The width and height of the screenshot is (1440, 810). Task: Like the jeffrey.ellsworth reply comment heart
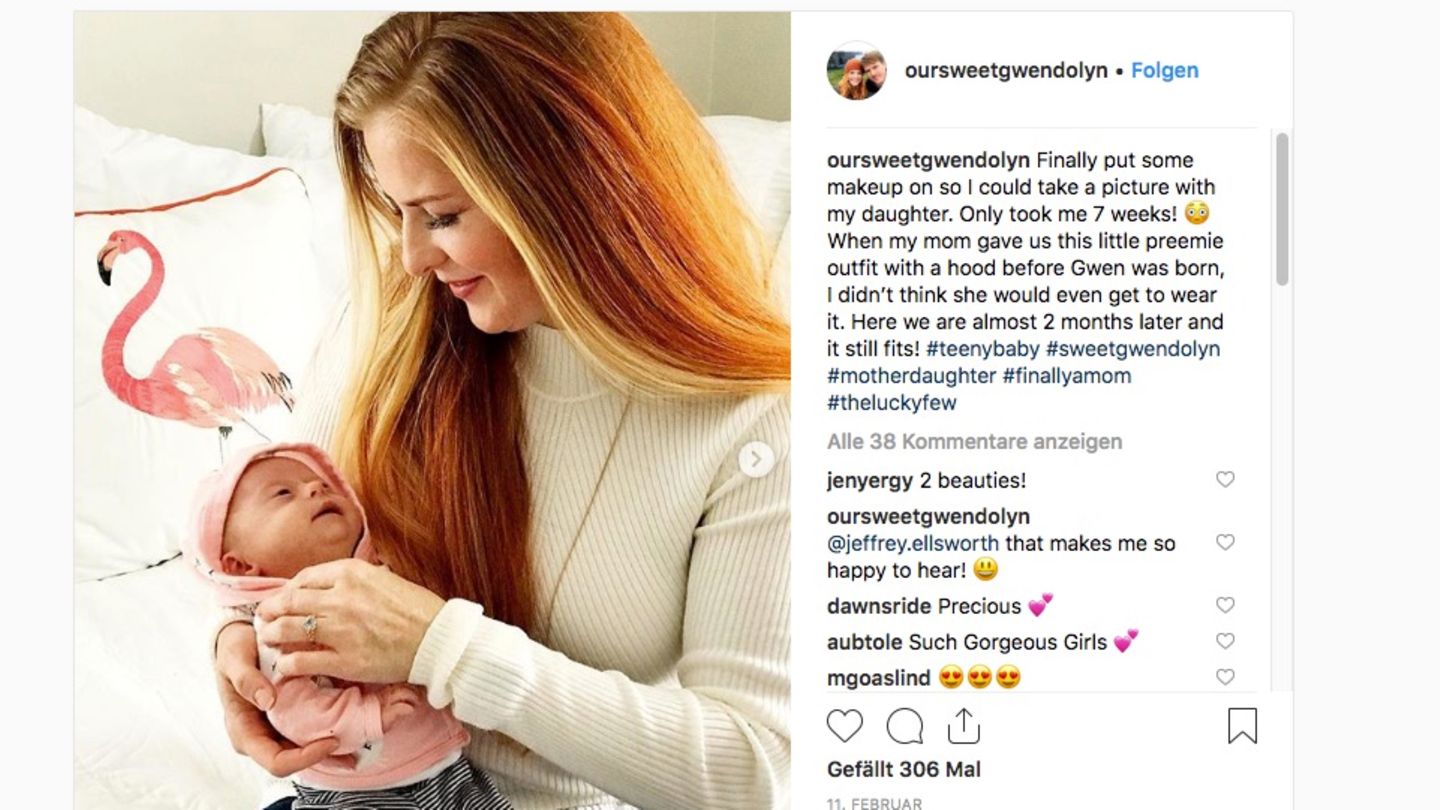pos(1225,542)
